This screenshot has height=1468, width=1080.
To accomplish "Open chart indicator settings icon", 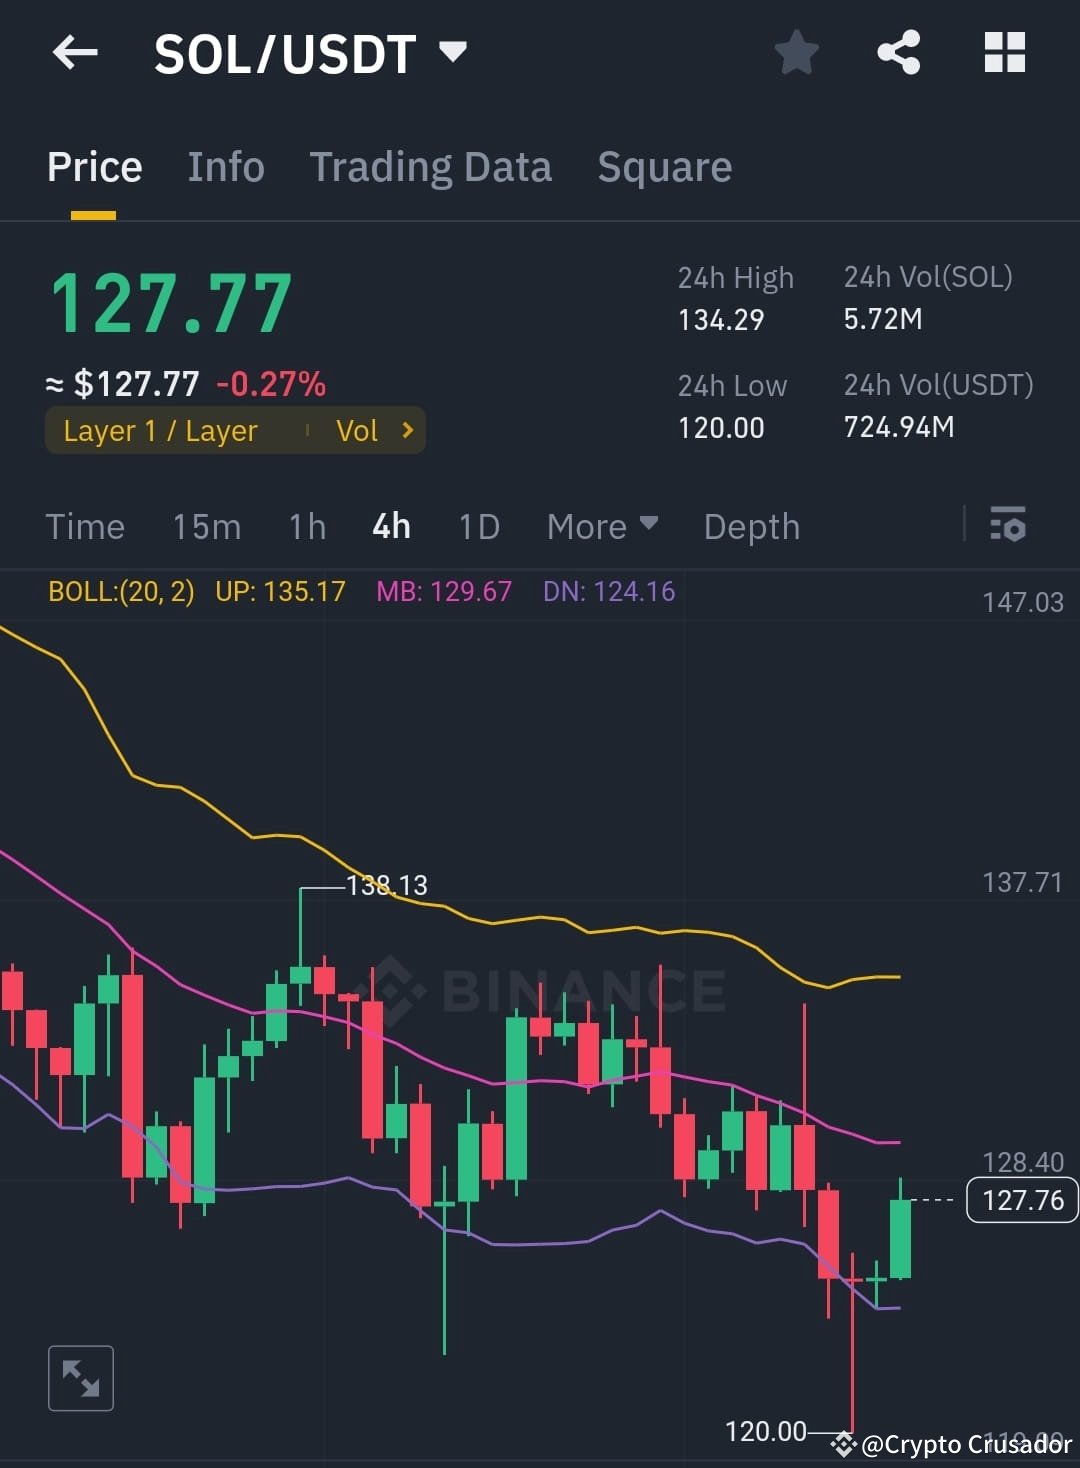I will point(1008,525).
